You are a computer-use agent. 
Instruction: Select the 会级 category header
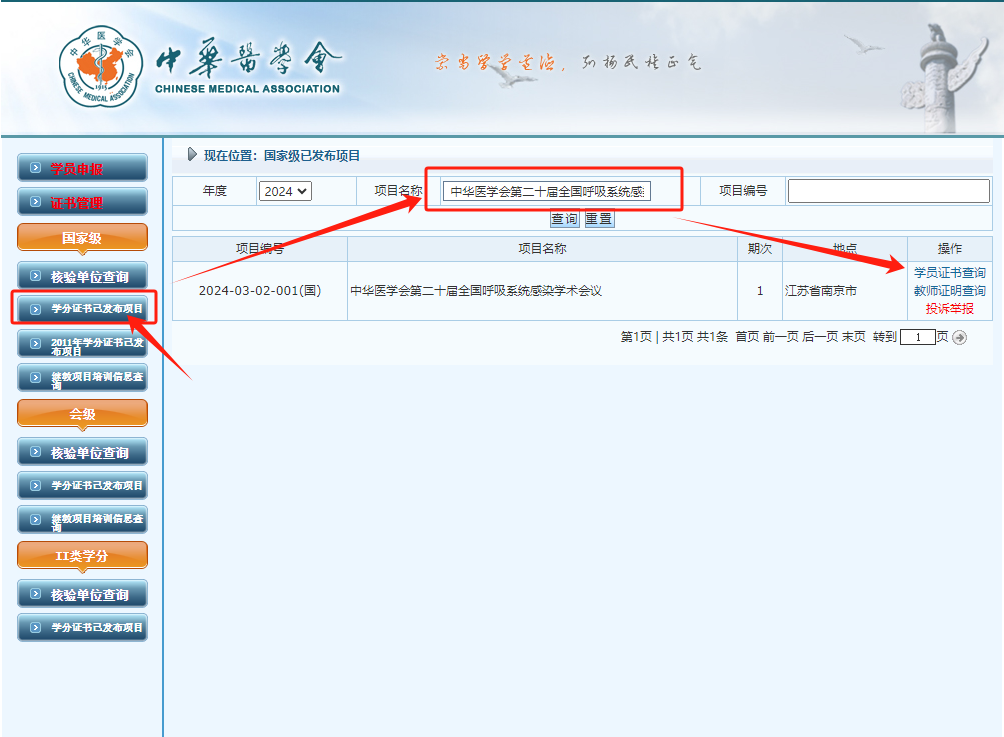point(81,413)
